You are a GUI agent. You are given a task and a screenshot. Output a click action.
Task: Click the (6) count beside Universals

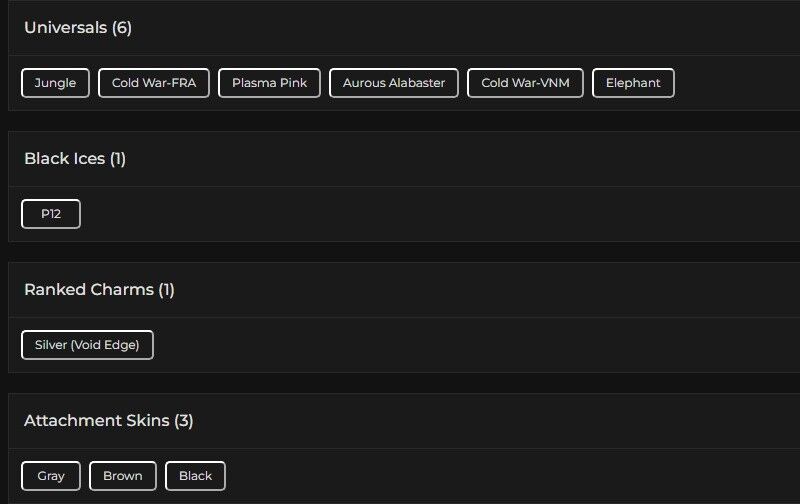(122, 28)
